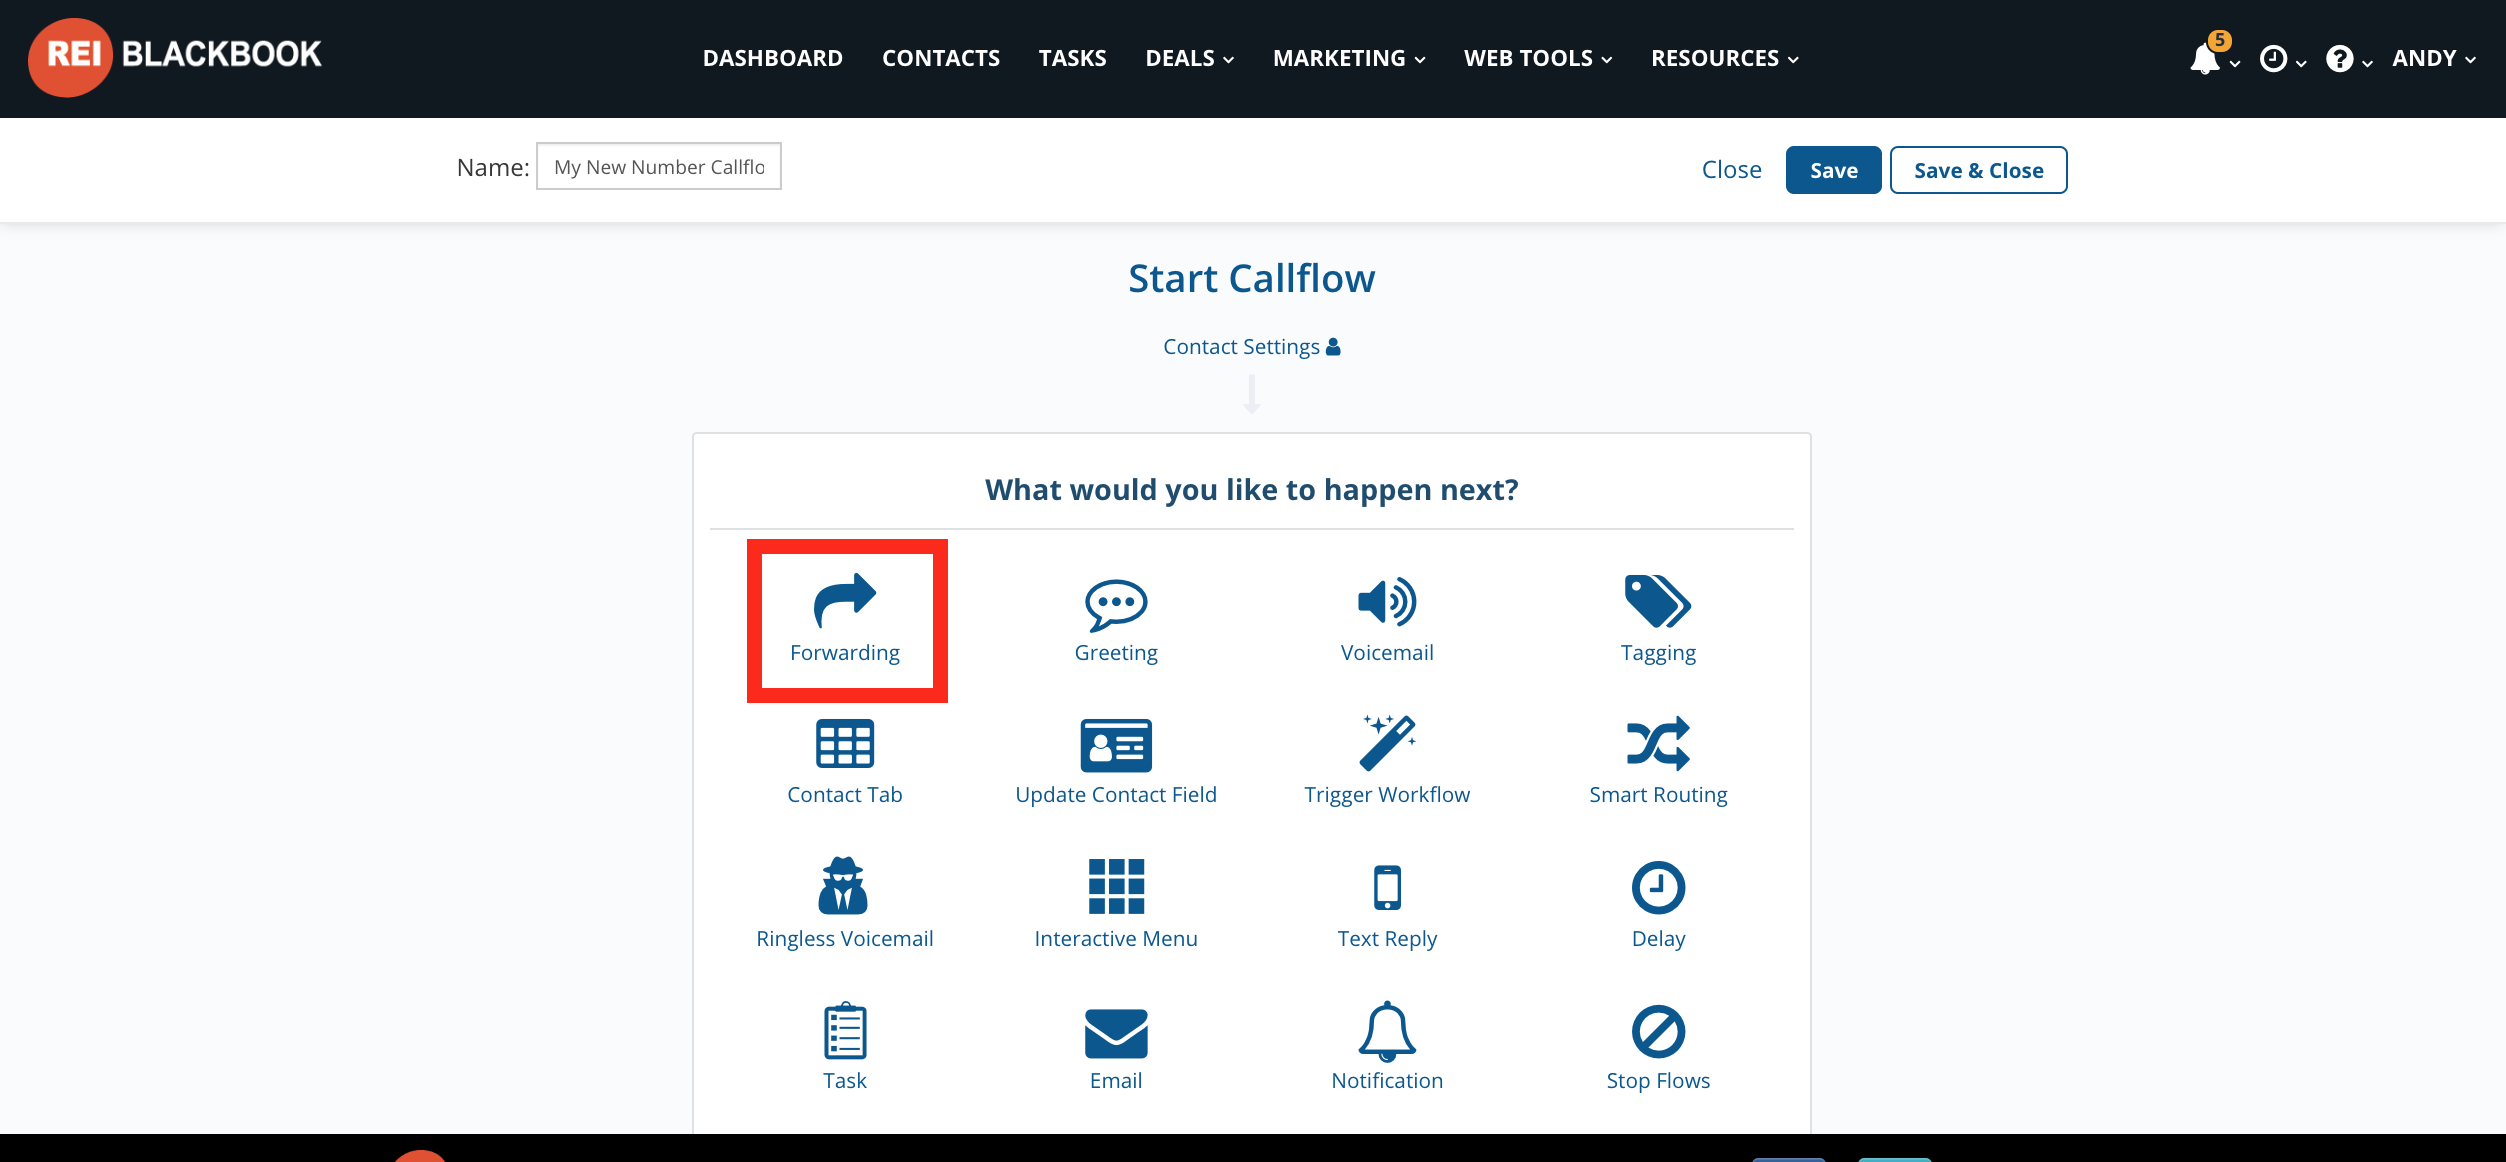Viewport: 2506px width, 1162px height.
Task: Click the Smart Routing label text
Action: 1658,795
